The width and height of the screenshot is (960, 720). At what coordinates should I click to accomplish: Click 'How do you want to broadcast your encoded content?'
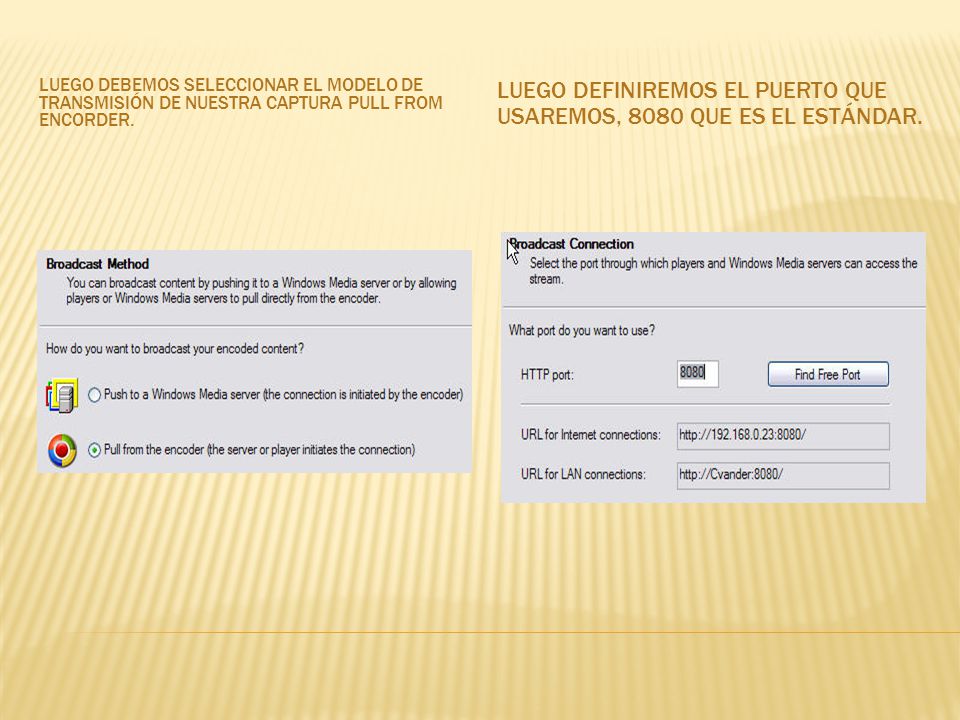(x=175, y=348)
